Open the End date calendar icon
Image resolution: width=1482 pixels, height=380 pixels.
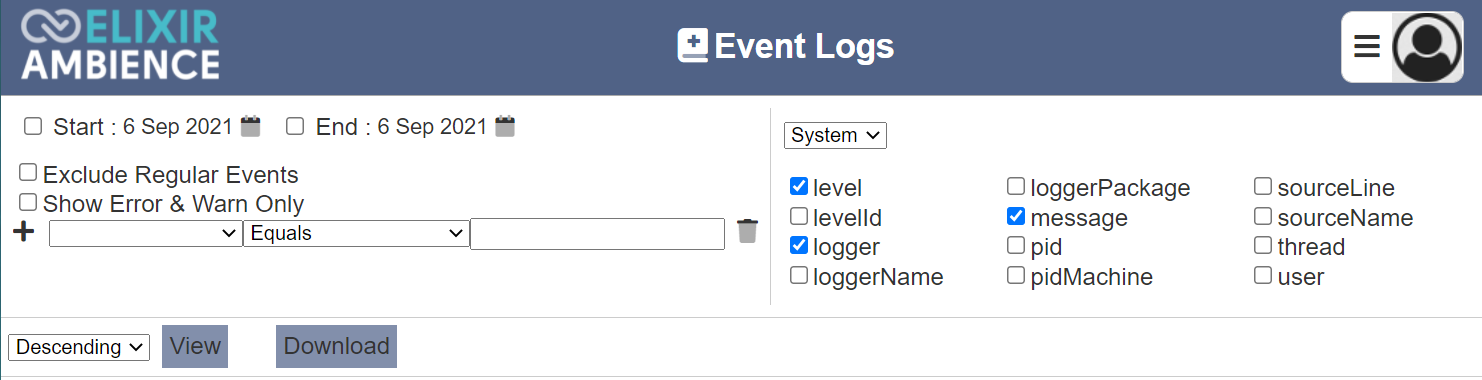506,126
